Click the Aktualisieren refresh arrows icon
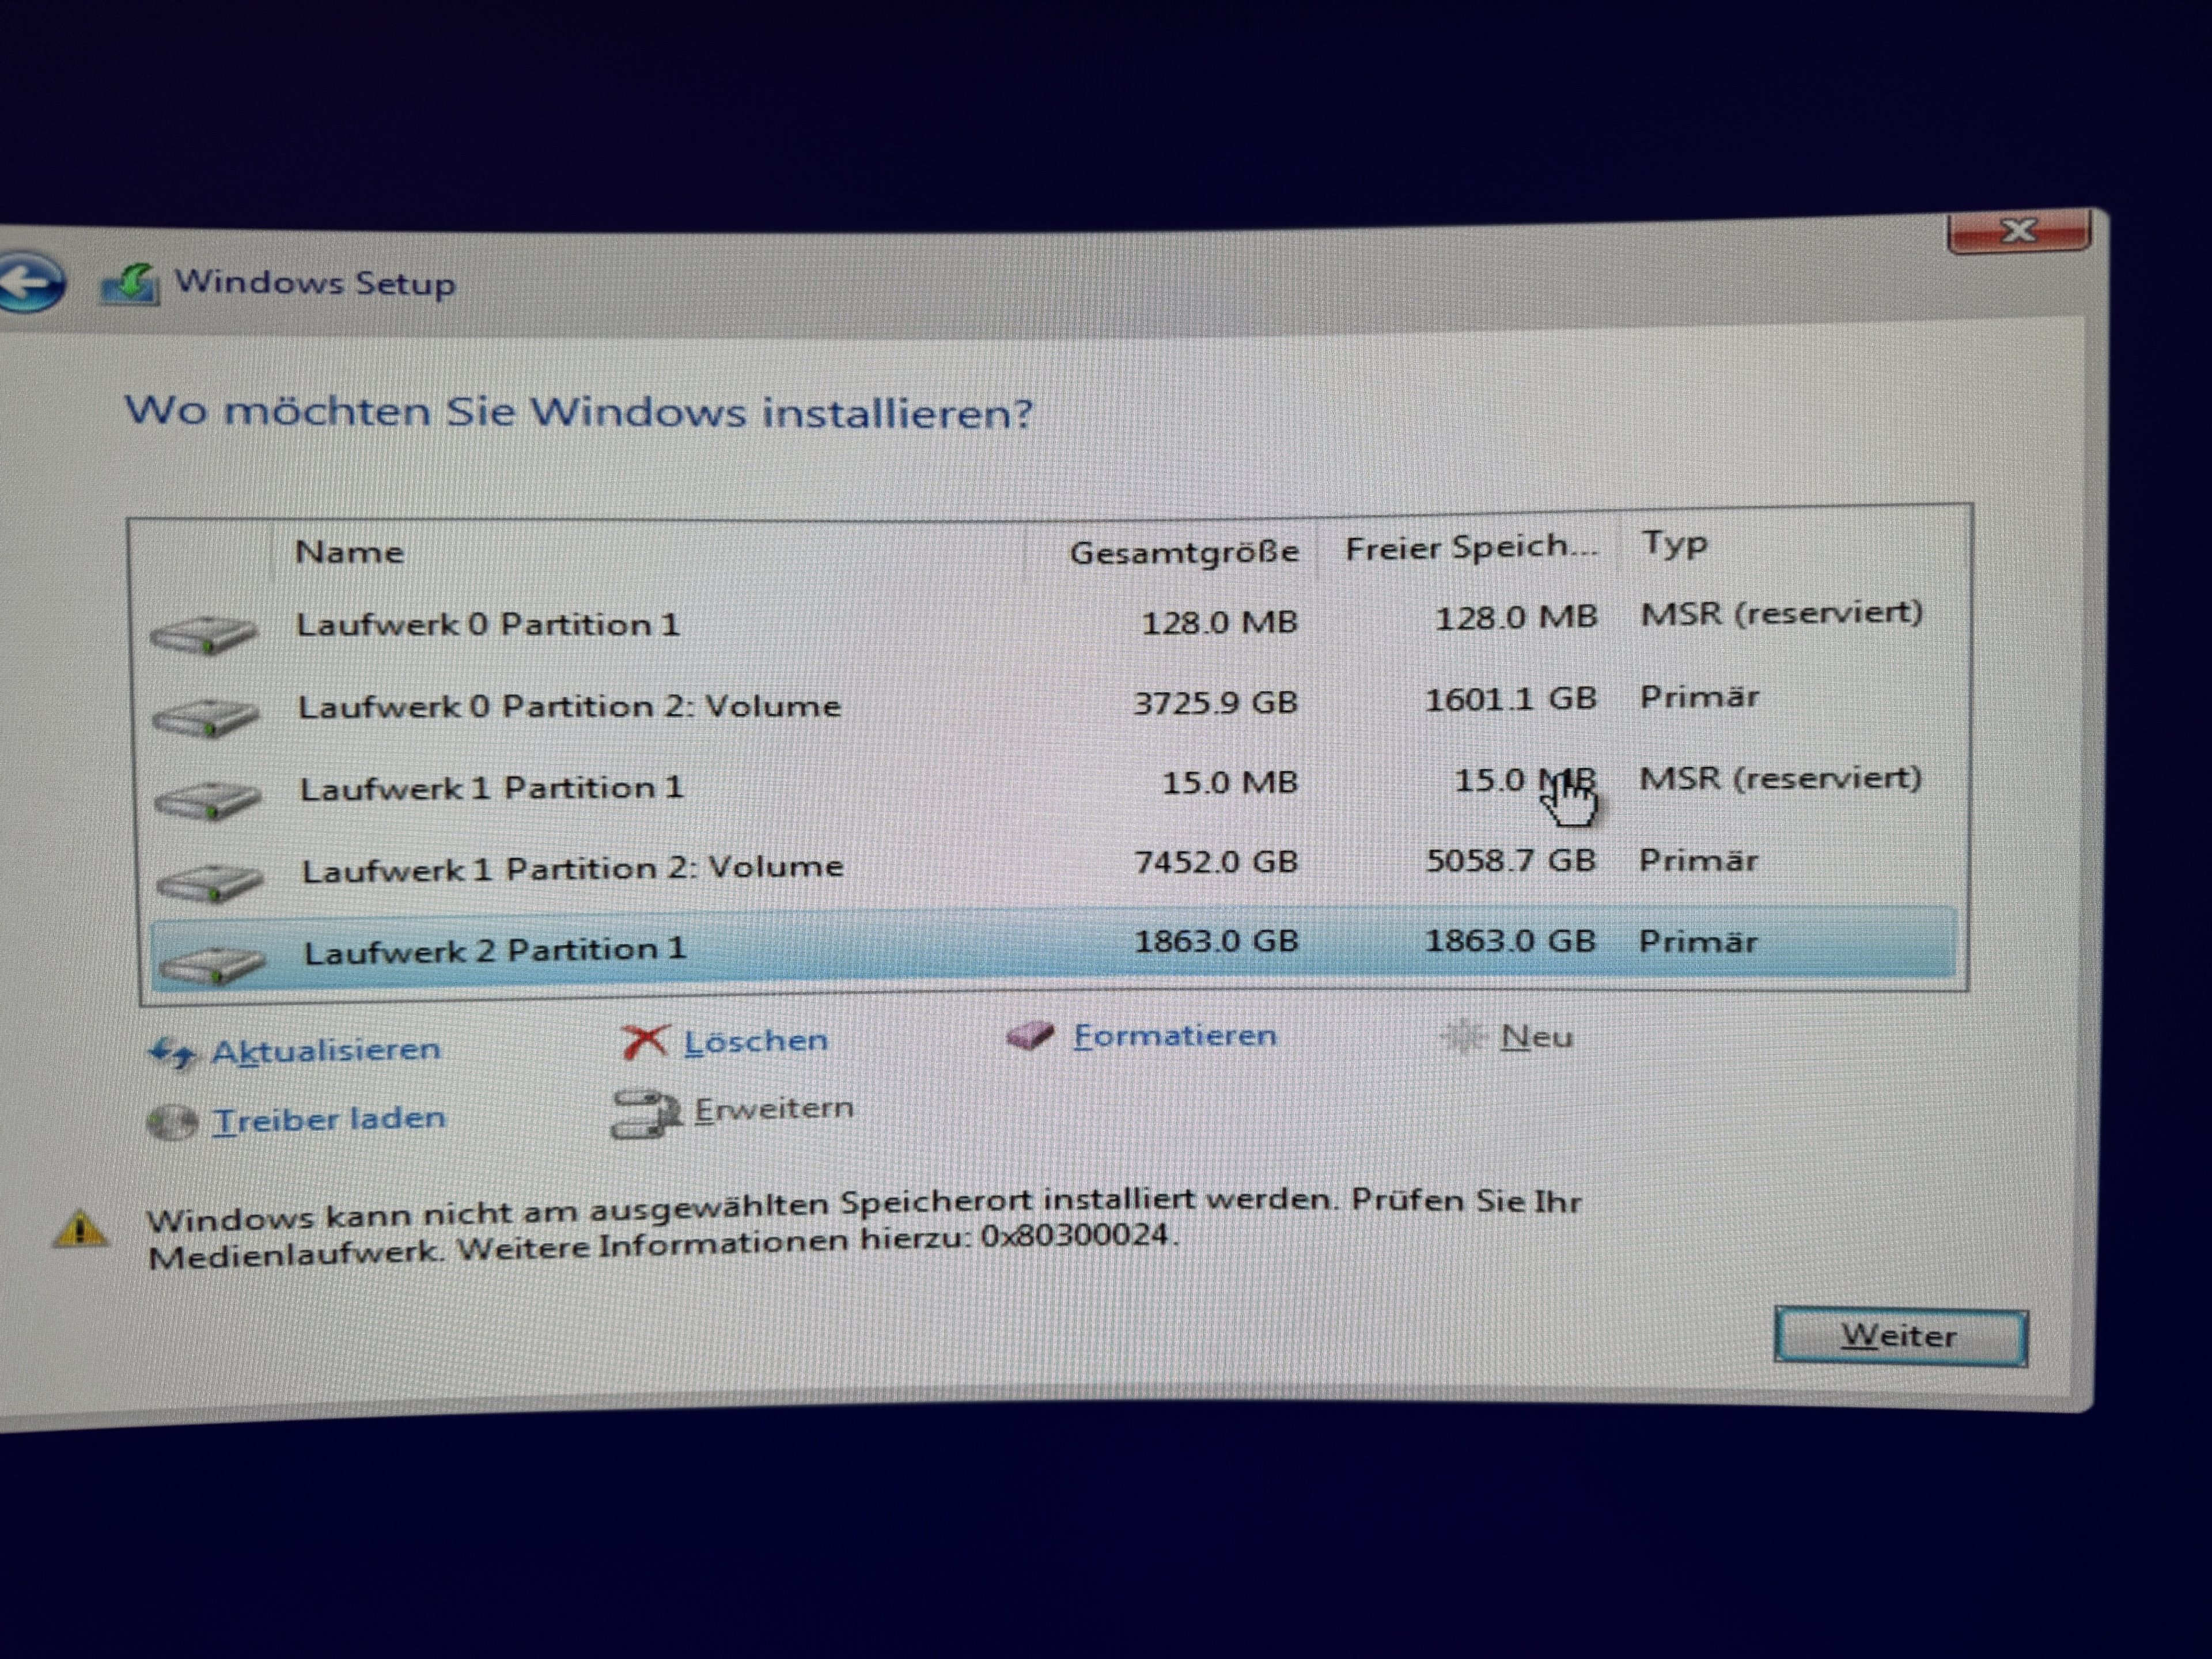The width and height of the screenshot is (2212, 1659). (171, 1052)
